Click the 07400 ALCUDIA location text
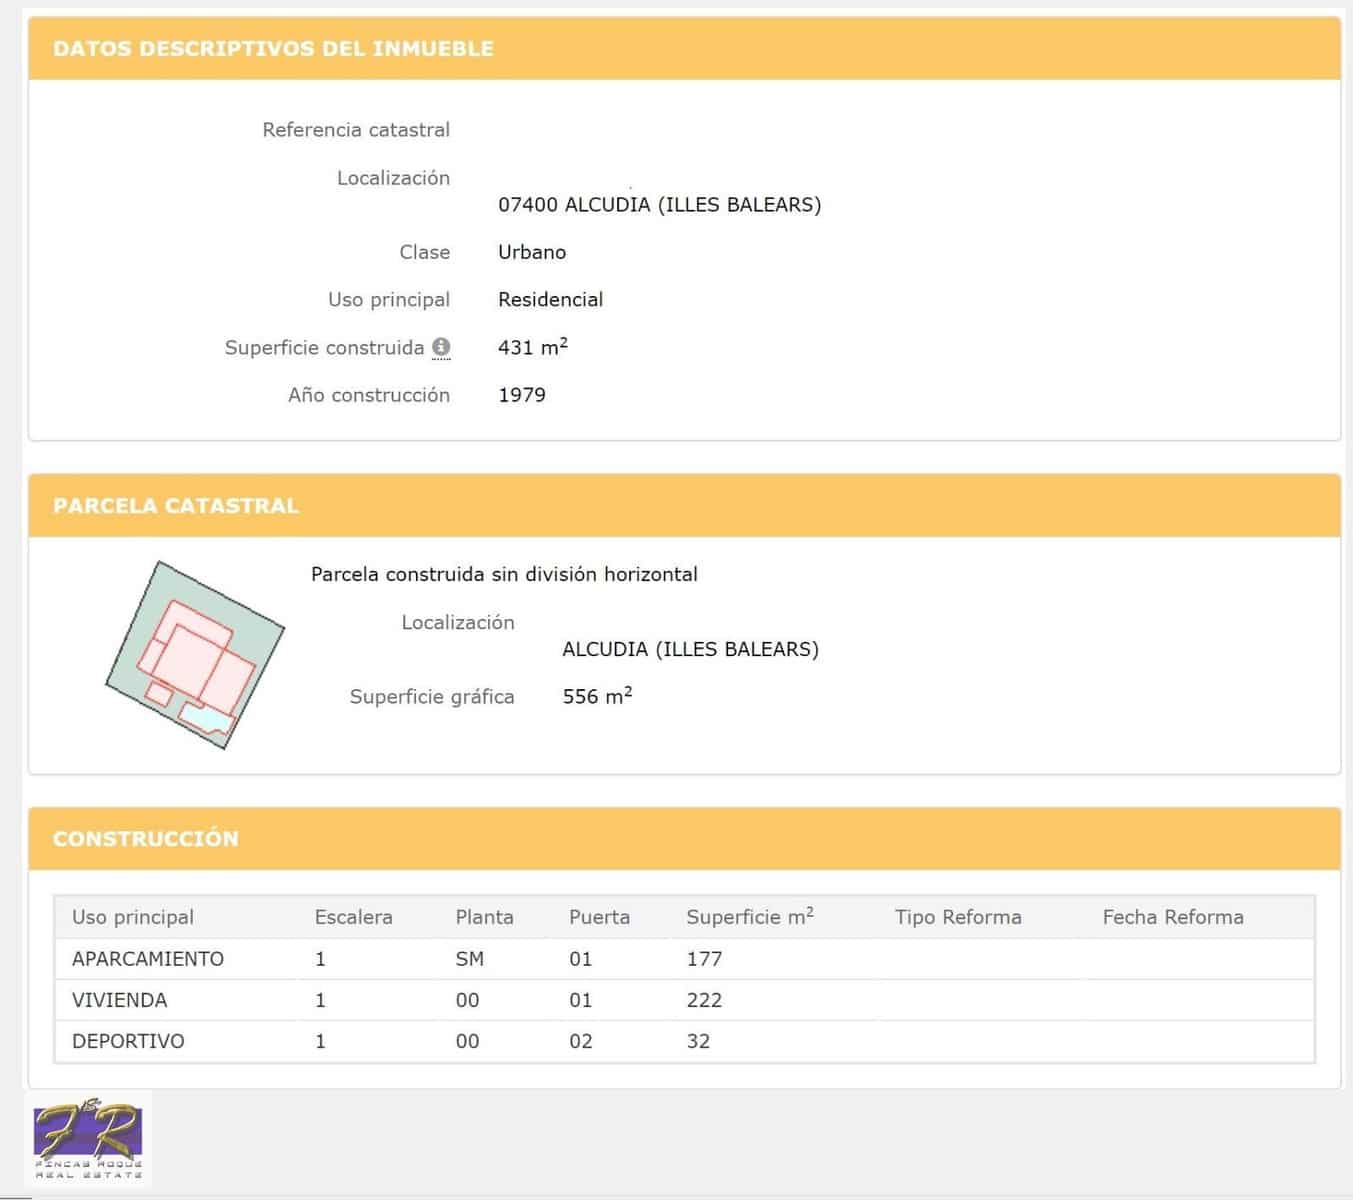Image resolution: width=1353 pixels, height=1200 pixels. tap(659, 205)
